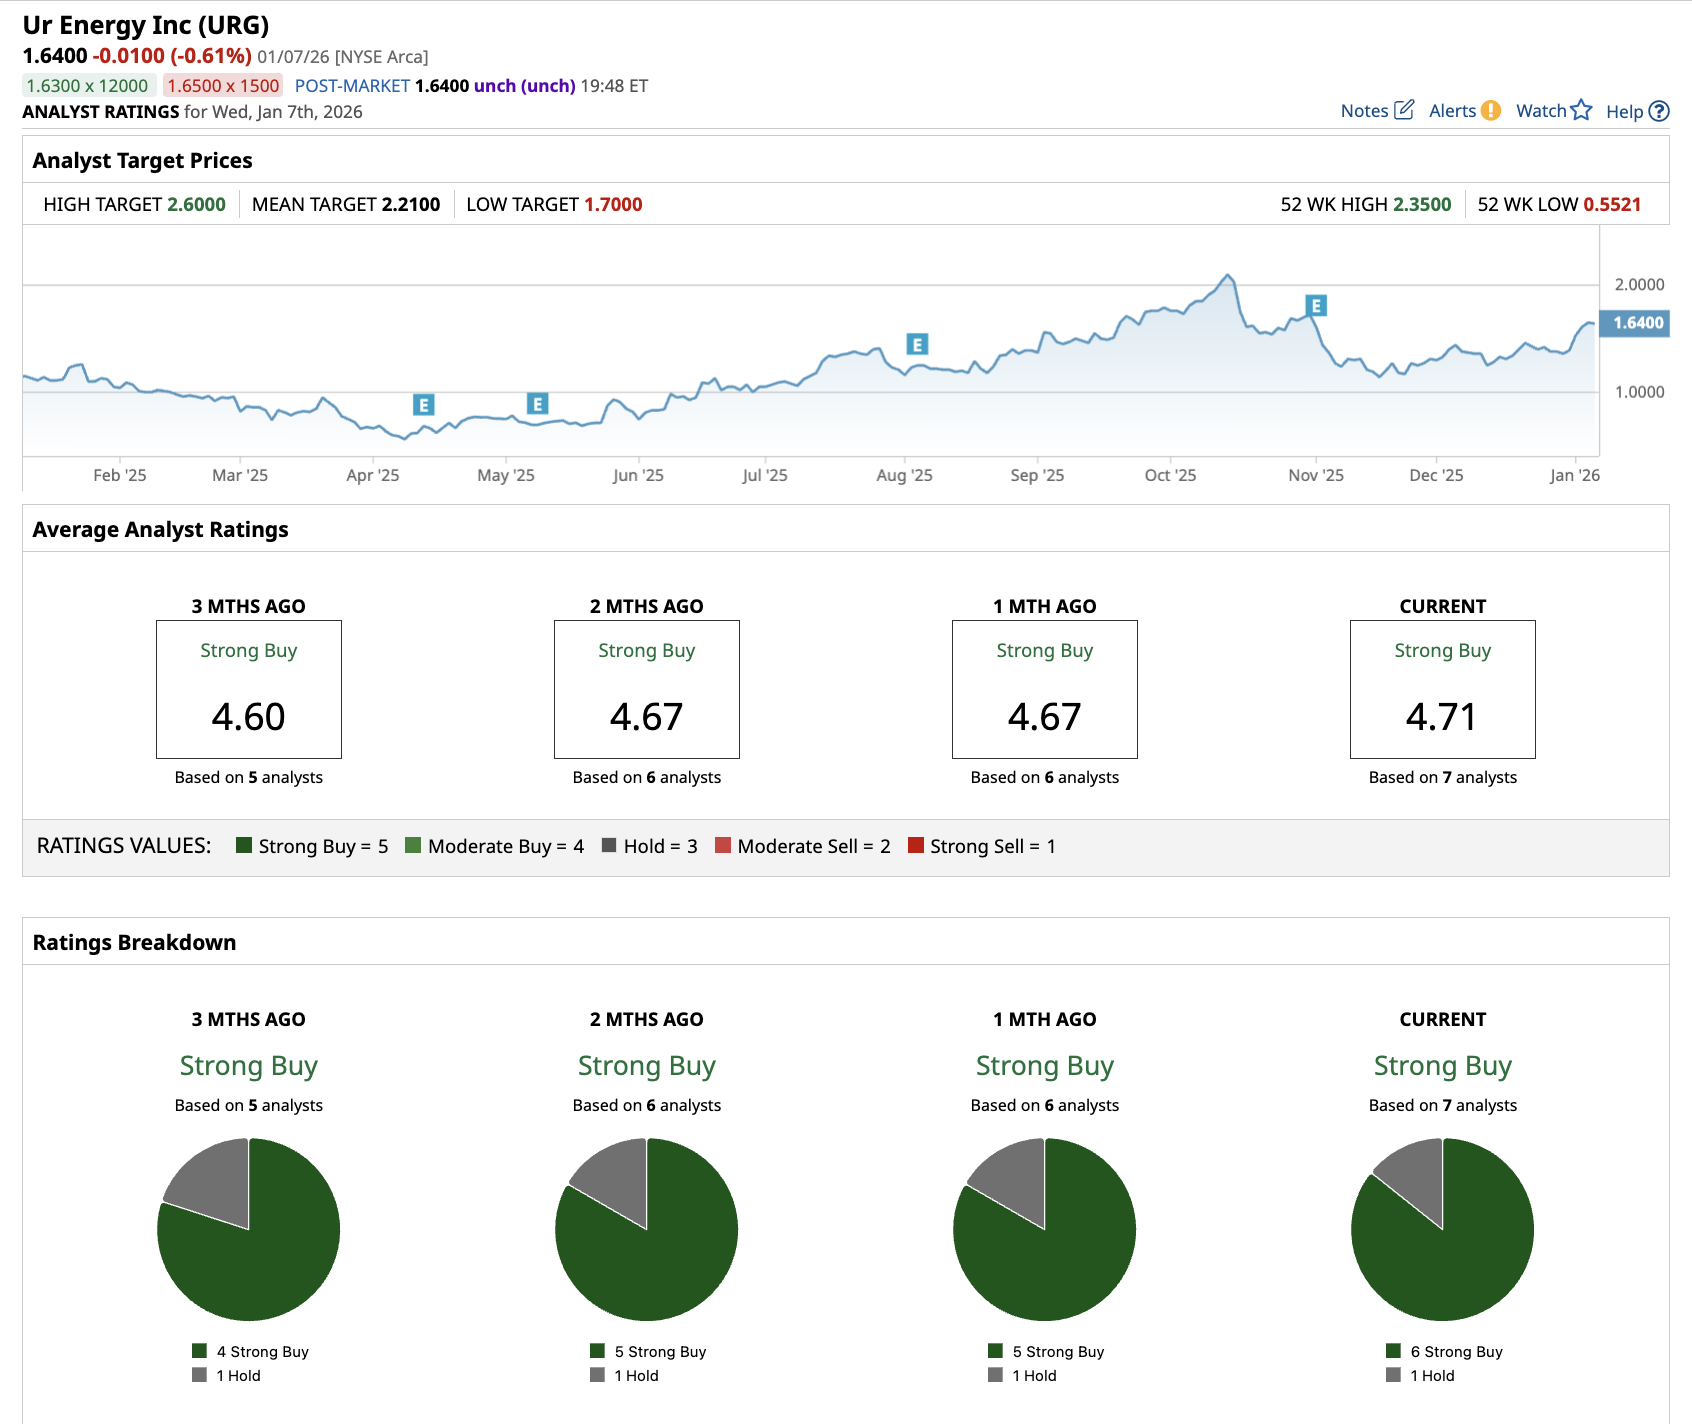Click the 'LOW TARGET 1.7000' value
The image size is (1692, 1424).
(554, 204)
